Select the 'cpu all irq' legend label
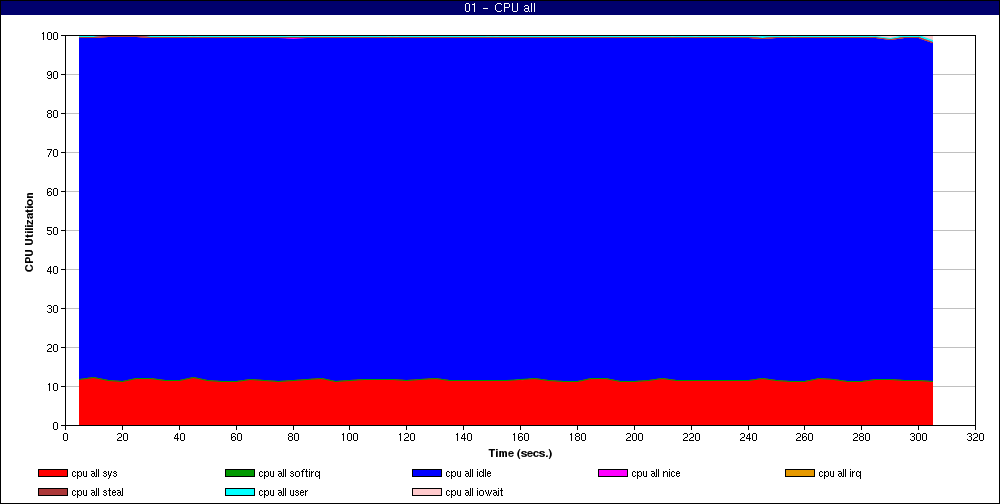This screenshot has height=504, width=1000. pyautogui.click(x=839, y=473)
